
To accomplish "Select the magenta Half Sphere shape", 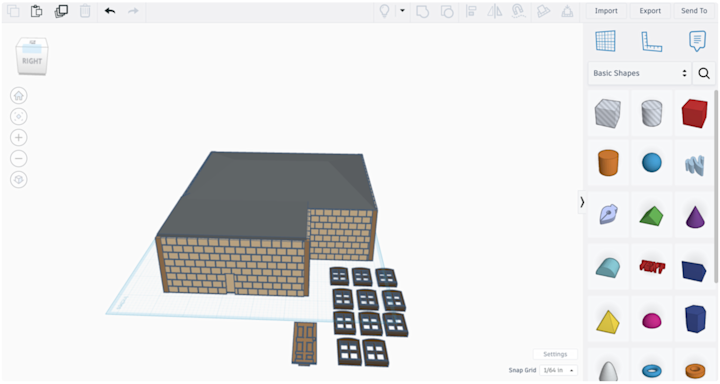I will (x=652, y=321).
